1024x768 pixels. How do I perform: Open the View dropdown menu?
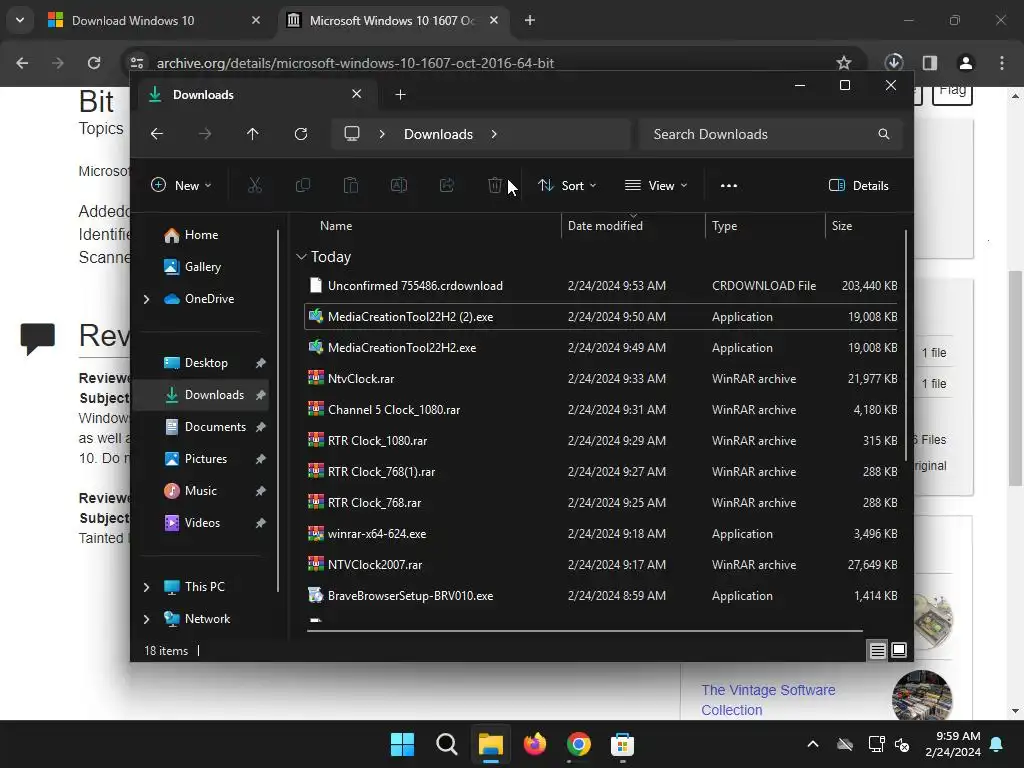(656, 185)
